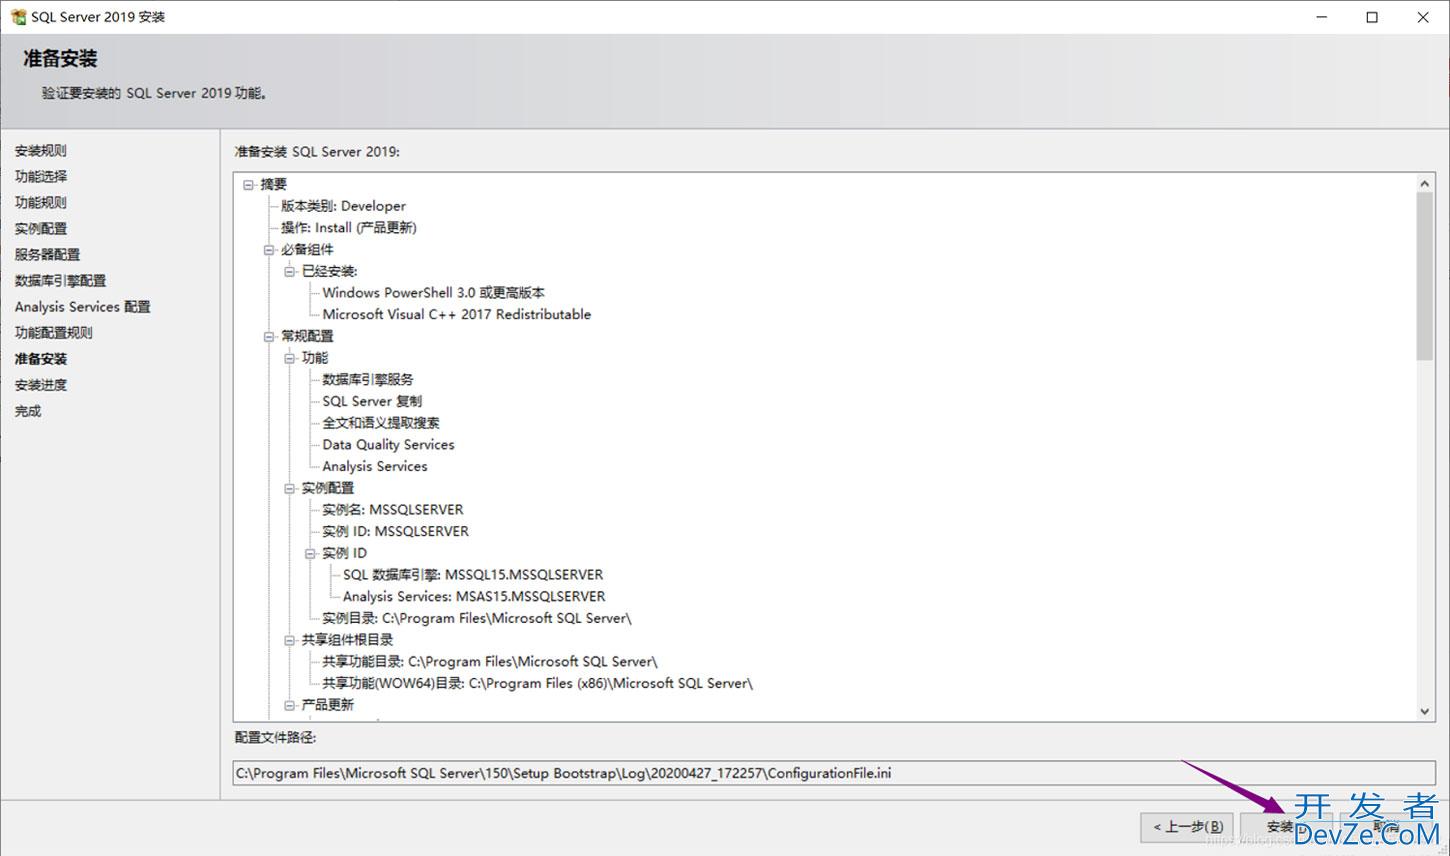Select the 版本类别: Developer row
The image size is (1450, 856).
pyautogui.click(x=343, y=206)
